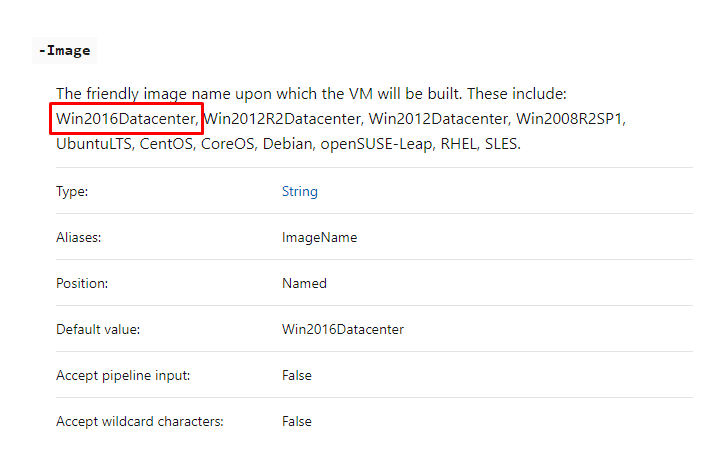Click Win2008R2SP1 image name

coord(569,119)
